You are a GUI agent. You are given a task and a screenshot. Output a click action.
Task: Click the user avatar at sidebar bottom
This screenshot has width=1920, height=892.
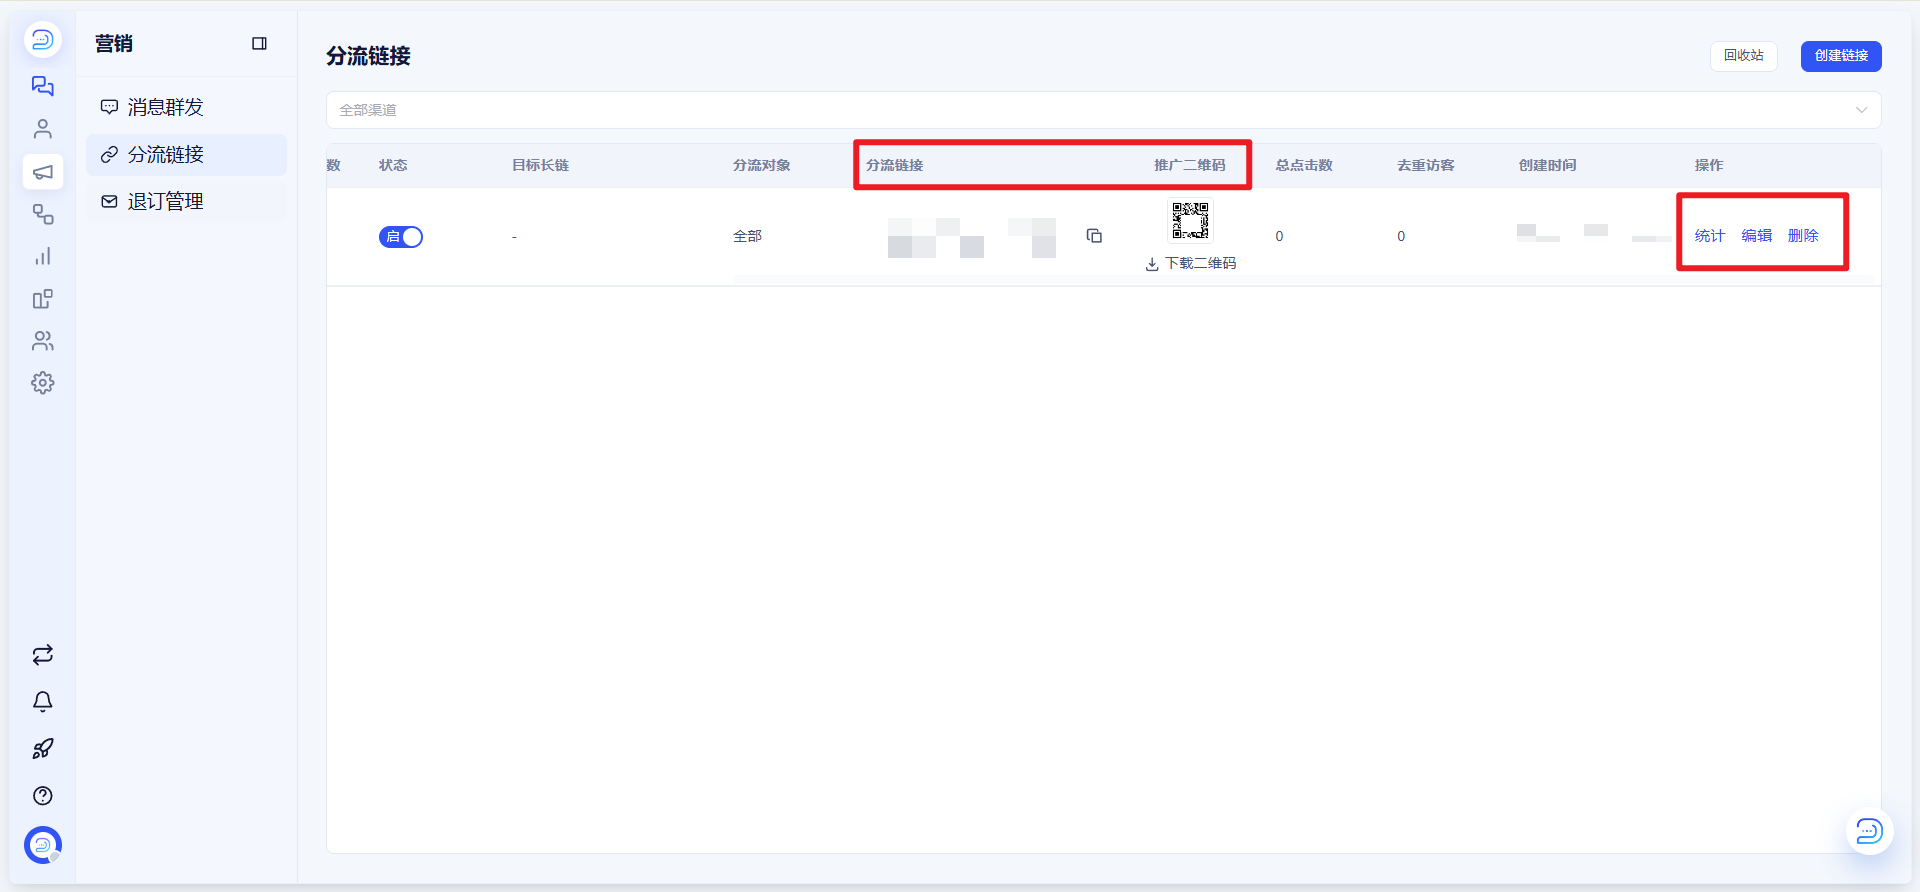point(42,845)
